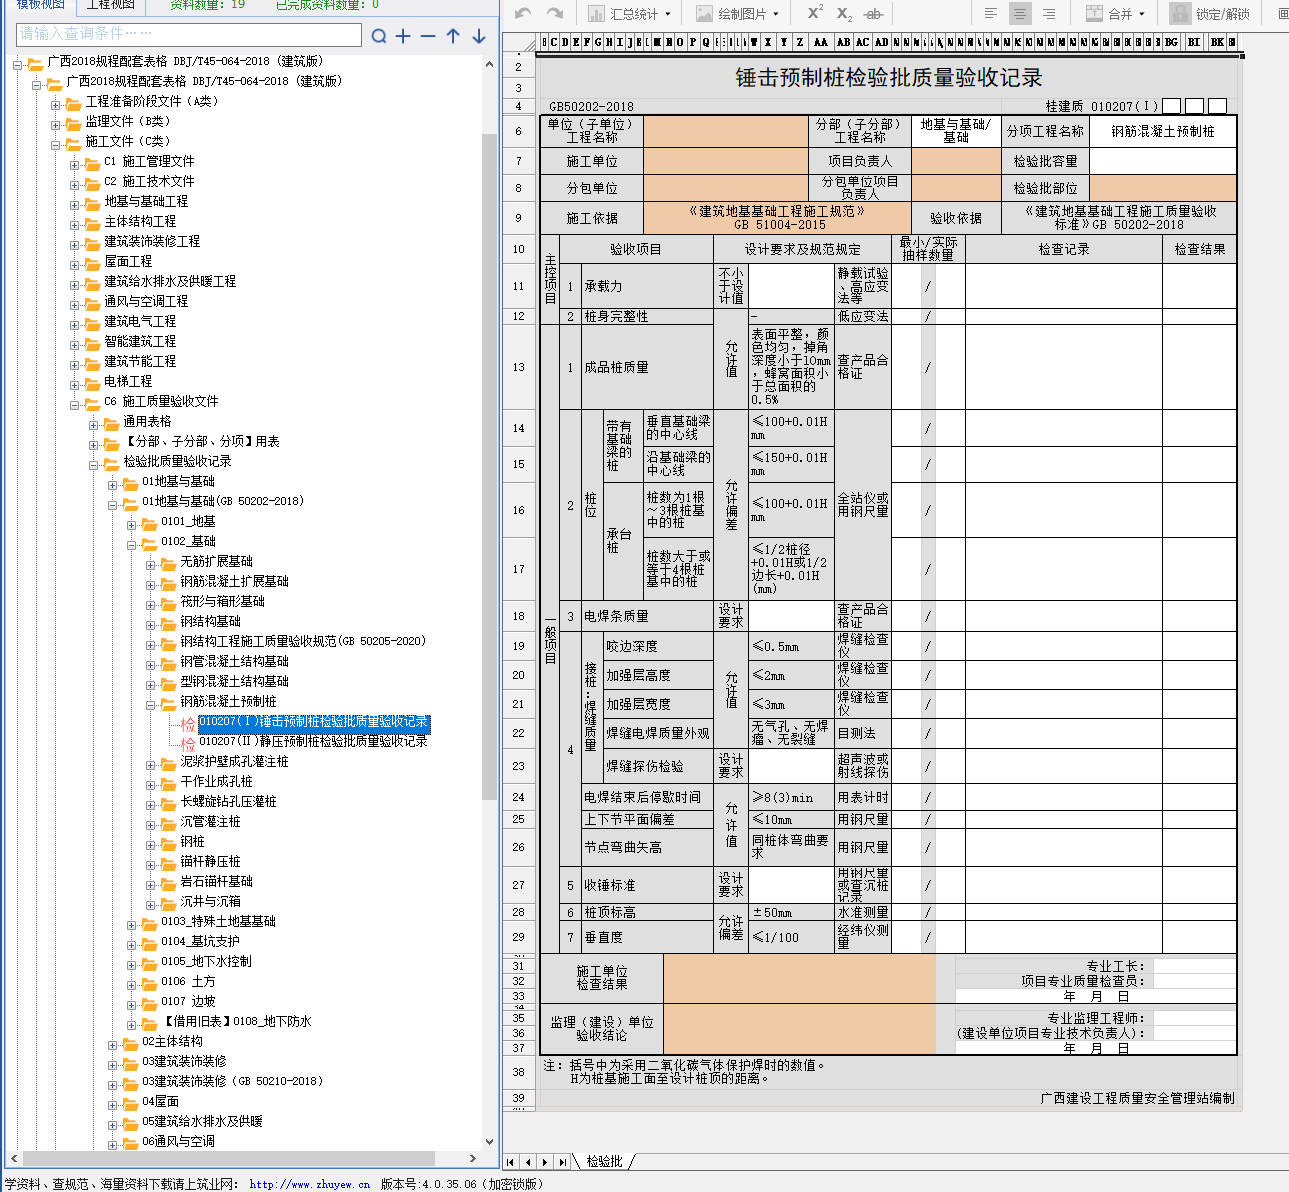Click column header AA
The image size is (1289, 1192).
tap(820, 42)
